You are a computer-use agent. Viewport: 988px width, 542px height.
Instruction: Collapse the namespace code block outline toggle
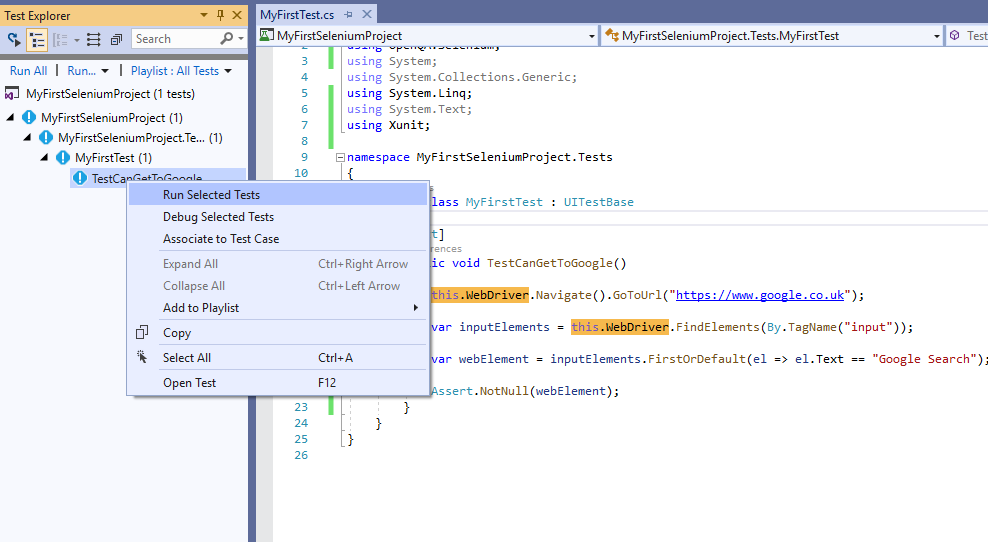[340, 158]
